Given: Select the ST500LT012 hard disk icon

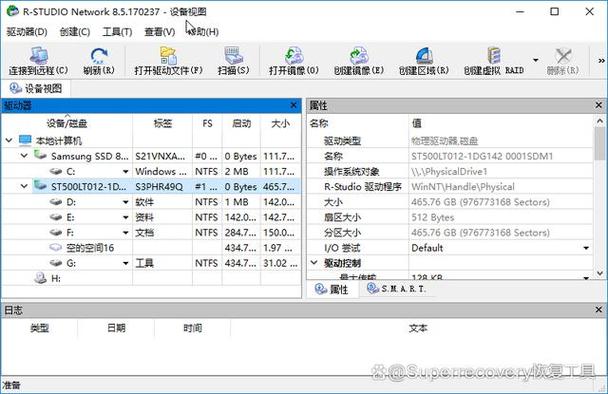Looking at the screenshot, I should click(40, 185).
